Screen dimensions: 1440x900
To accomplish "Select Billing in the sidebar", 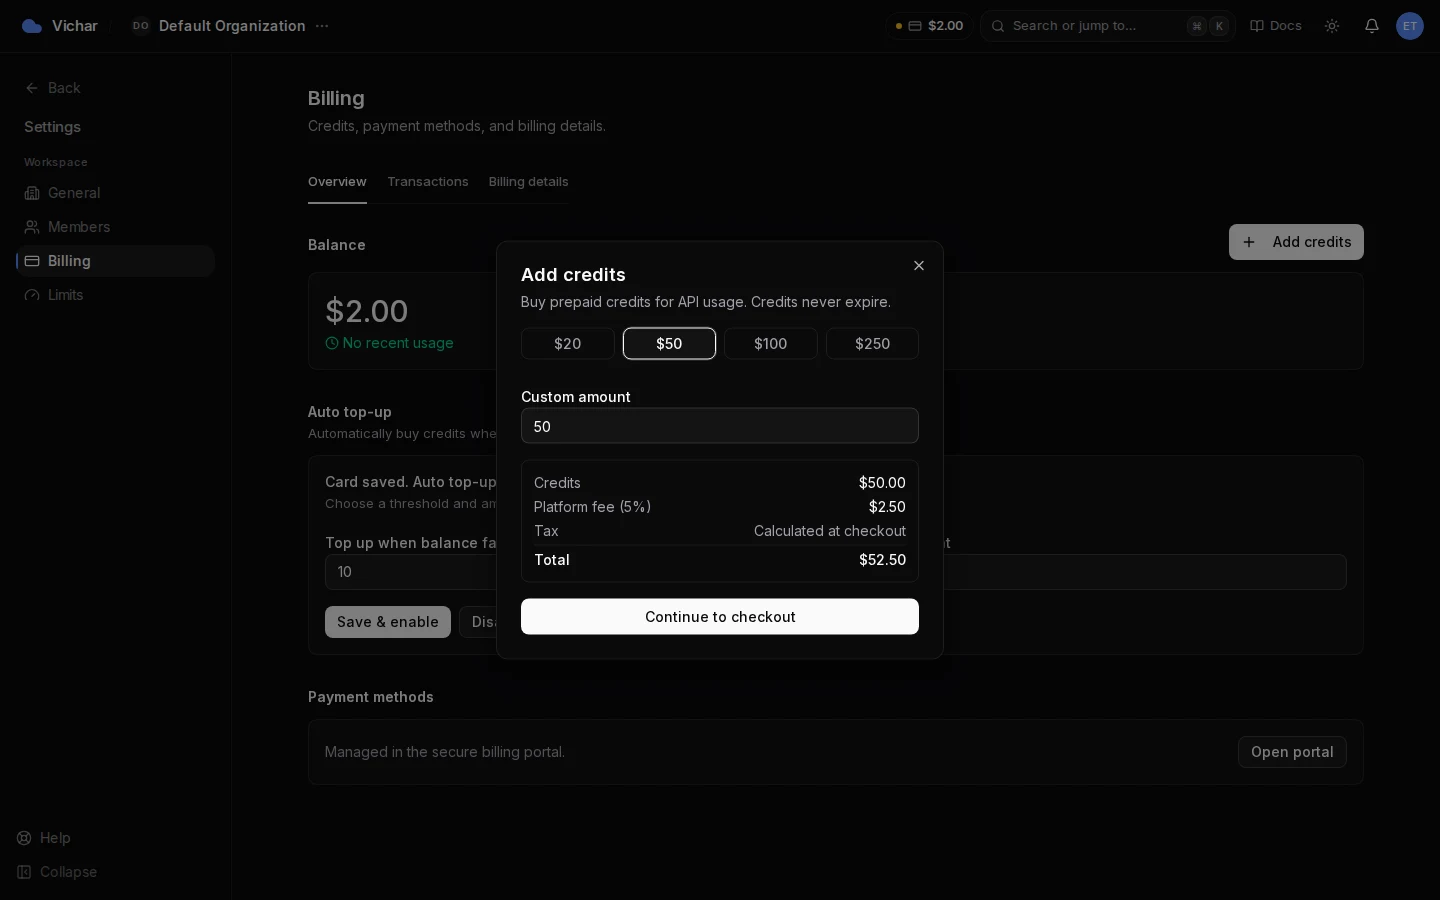I will [115, 261].
